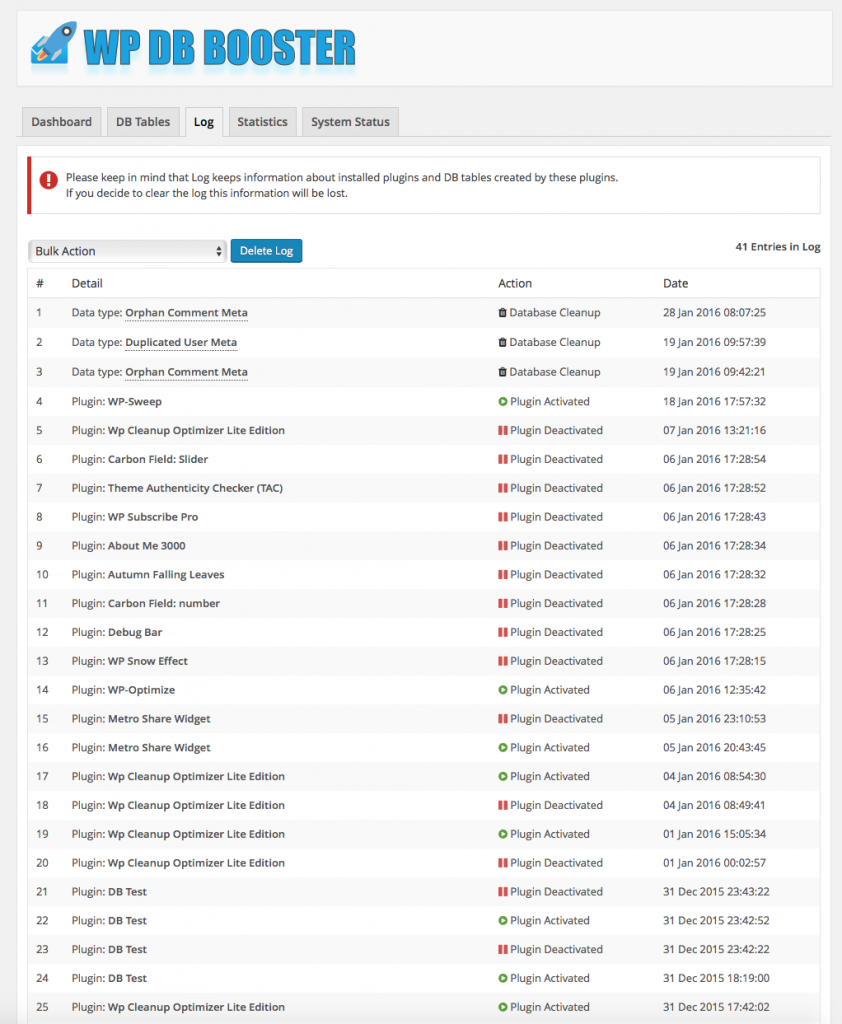Click green activated icon in row 24
The image size is (842, 1024).
[x=502, y=978]
